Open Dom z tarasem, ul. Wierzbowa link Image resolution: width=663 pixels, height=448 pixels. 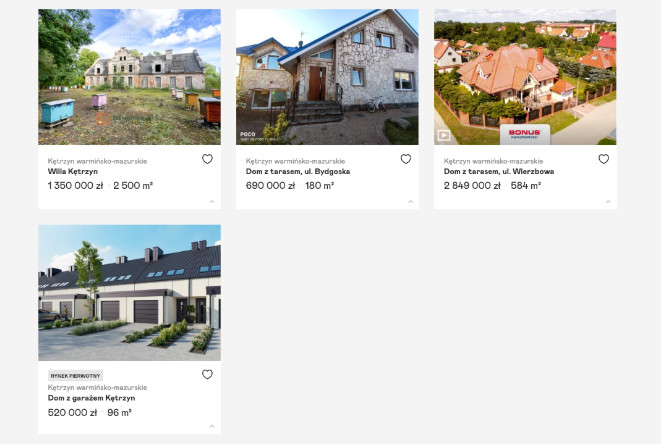tap(499, 172)
